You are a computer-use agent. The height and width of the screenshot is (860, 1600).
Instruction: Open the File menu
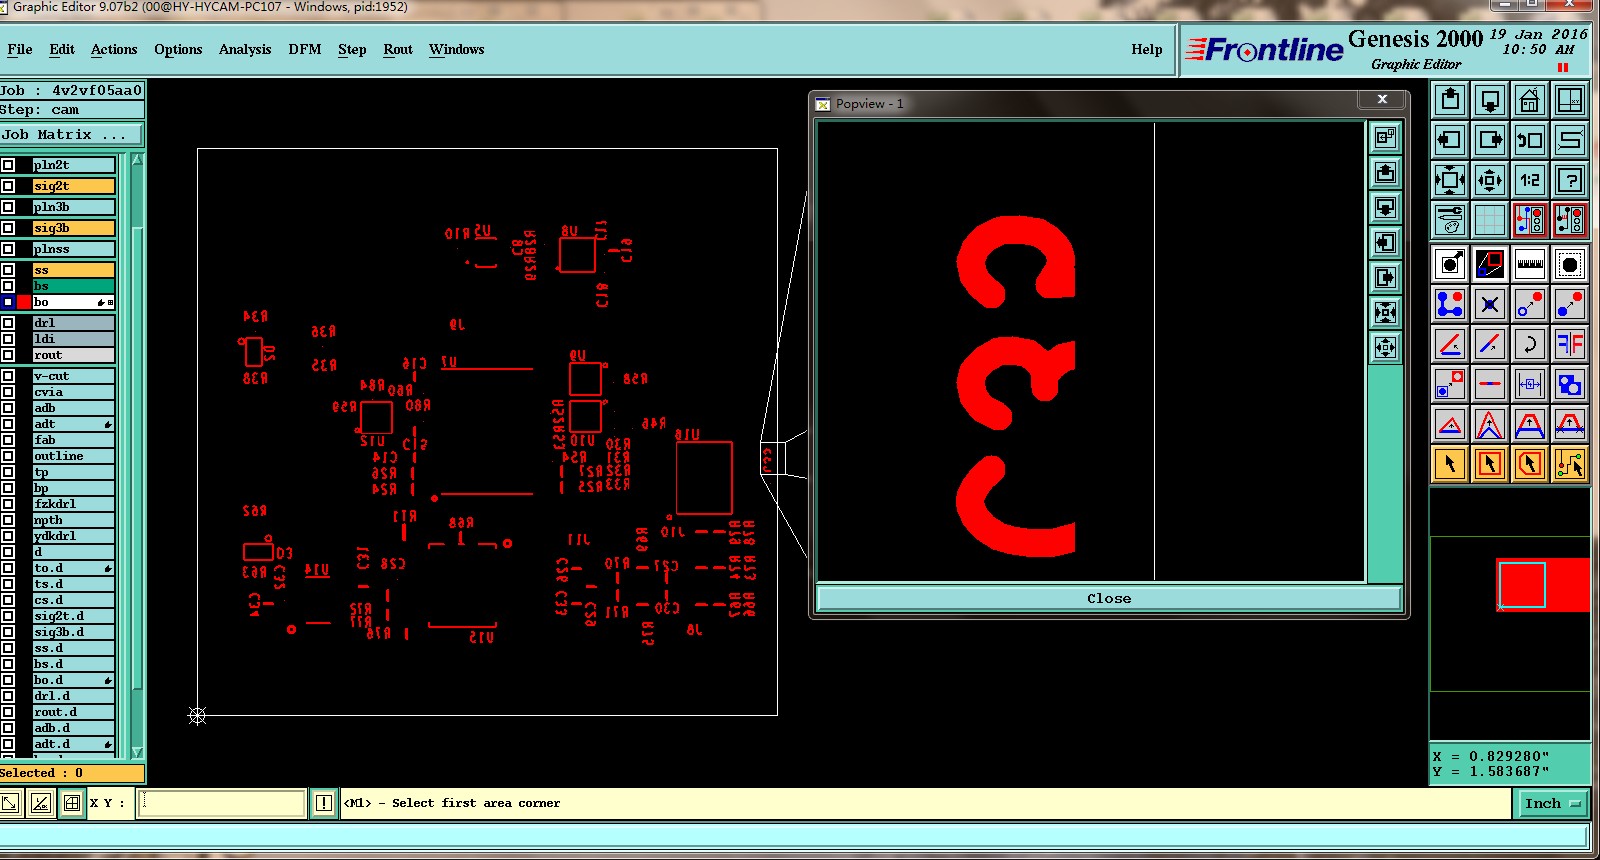click(20, 49)
